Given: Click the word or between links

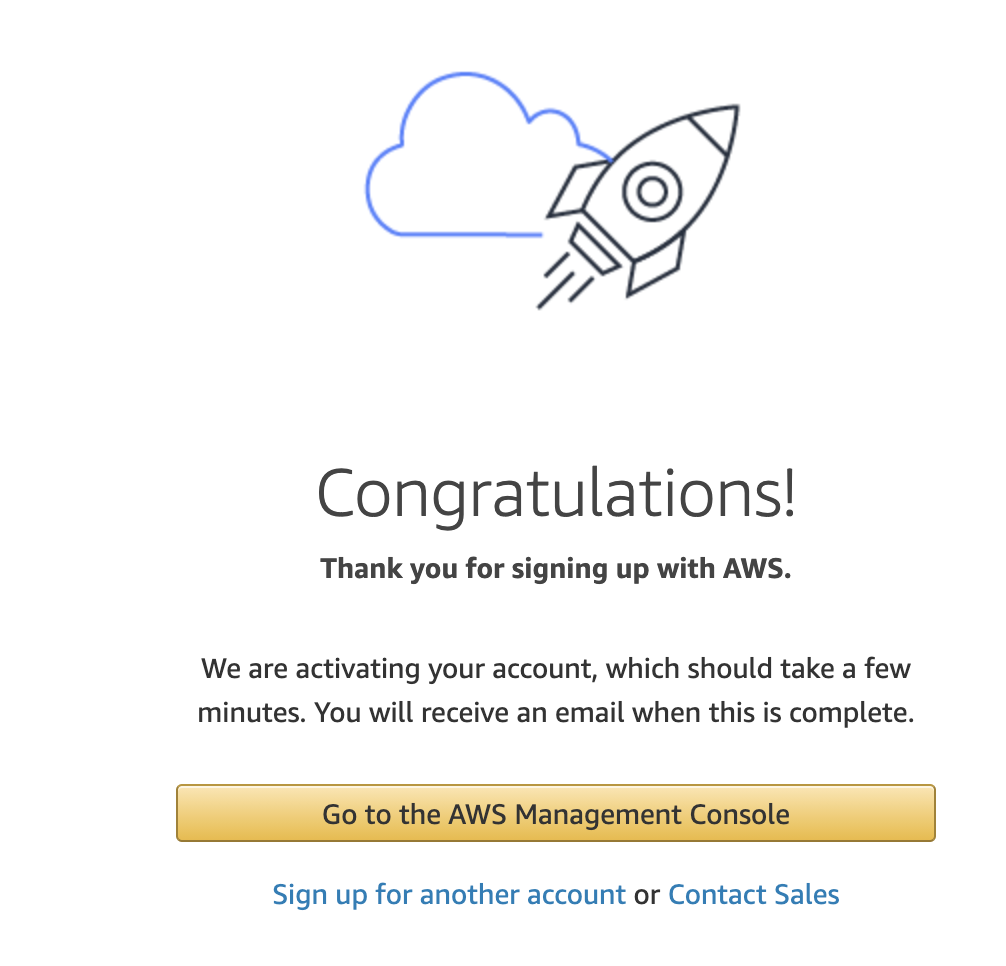Looking at the screenshot, I should point(648,894).
